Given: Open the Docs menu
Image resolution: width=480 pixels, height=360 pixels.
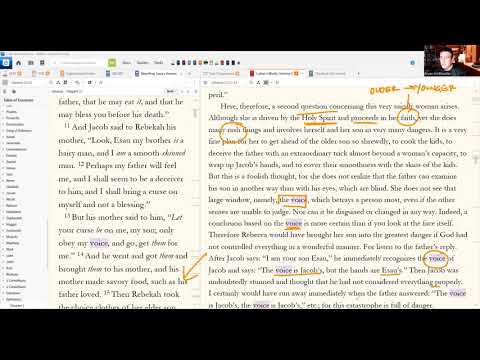Looking at the screenshot, I should click(127, 63).
